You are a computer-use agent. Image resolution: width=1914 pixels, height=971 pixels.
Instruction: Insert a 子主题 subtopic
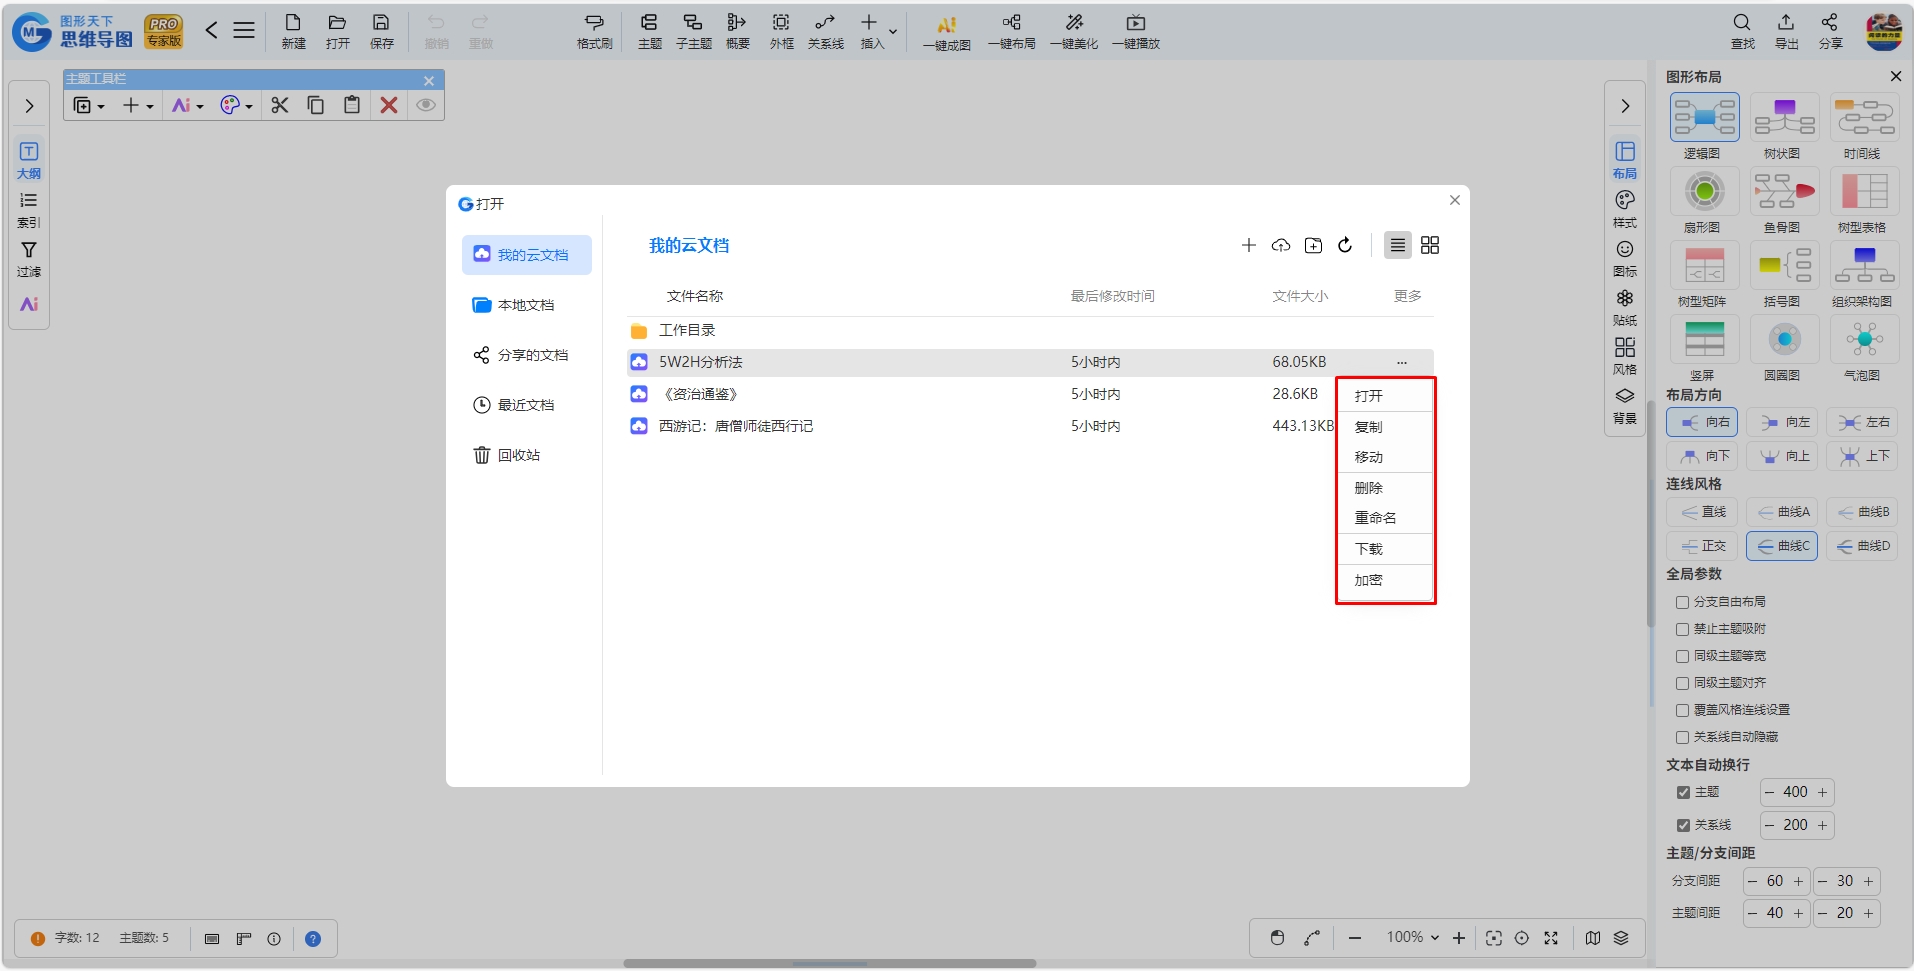click(x=693, y=31)
